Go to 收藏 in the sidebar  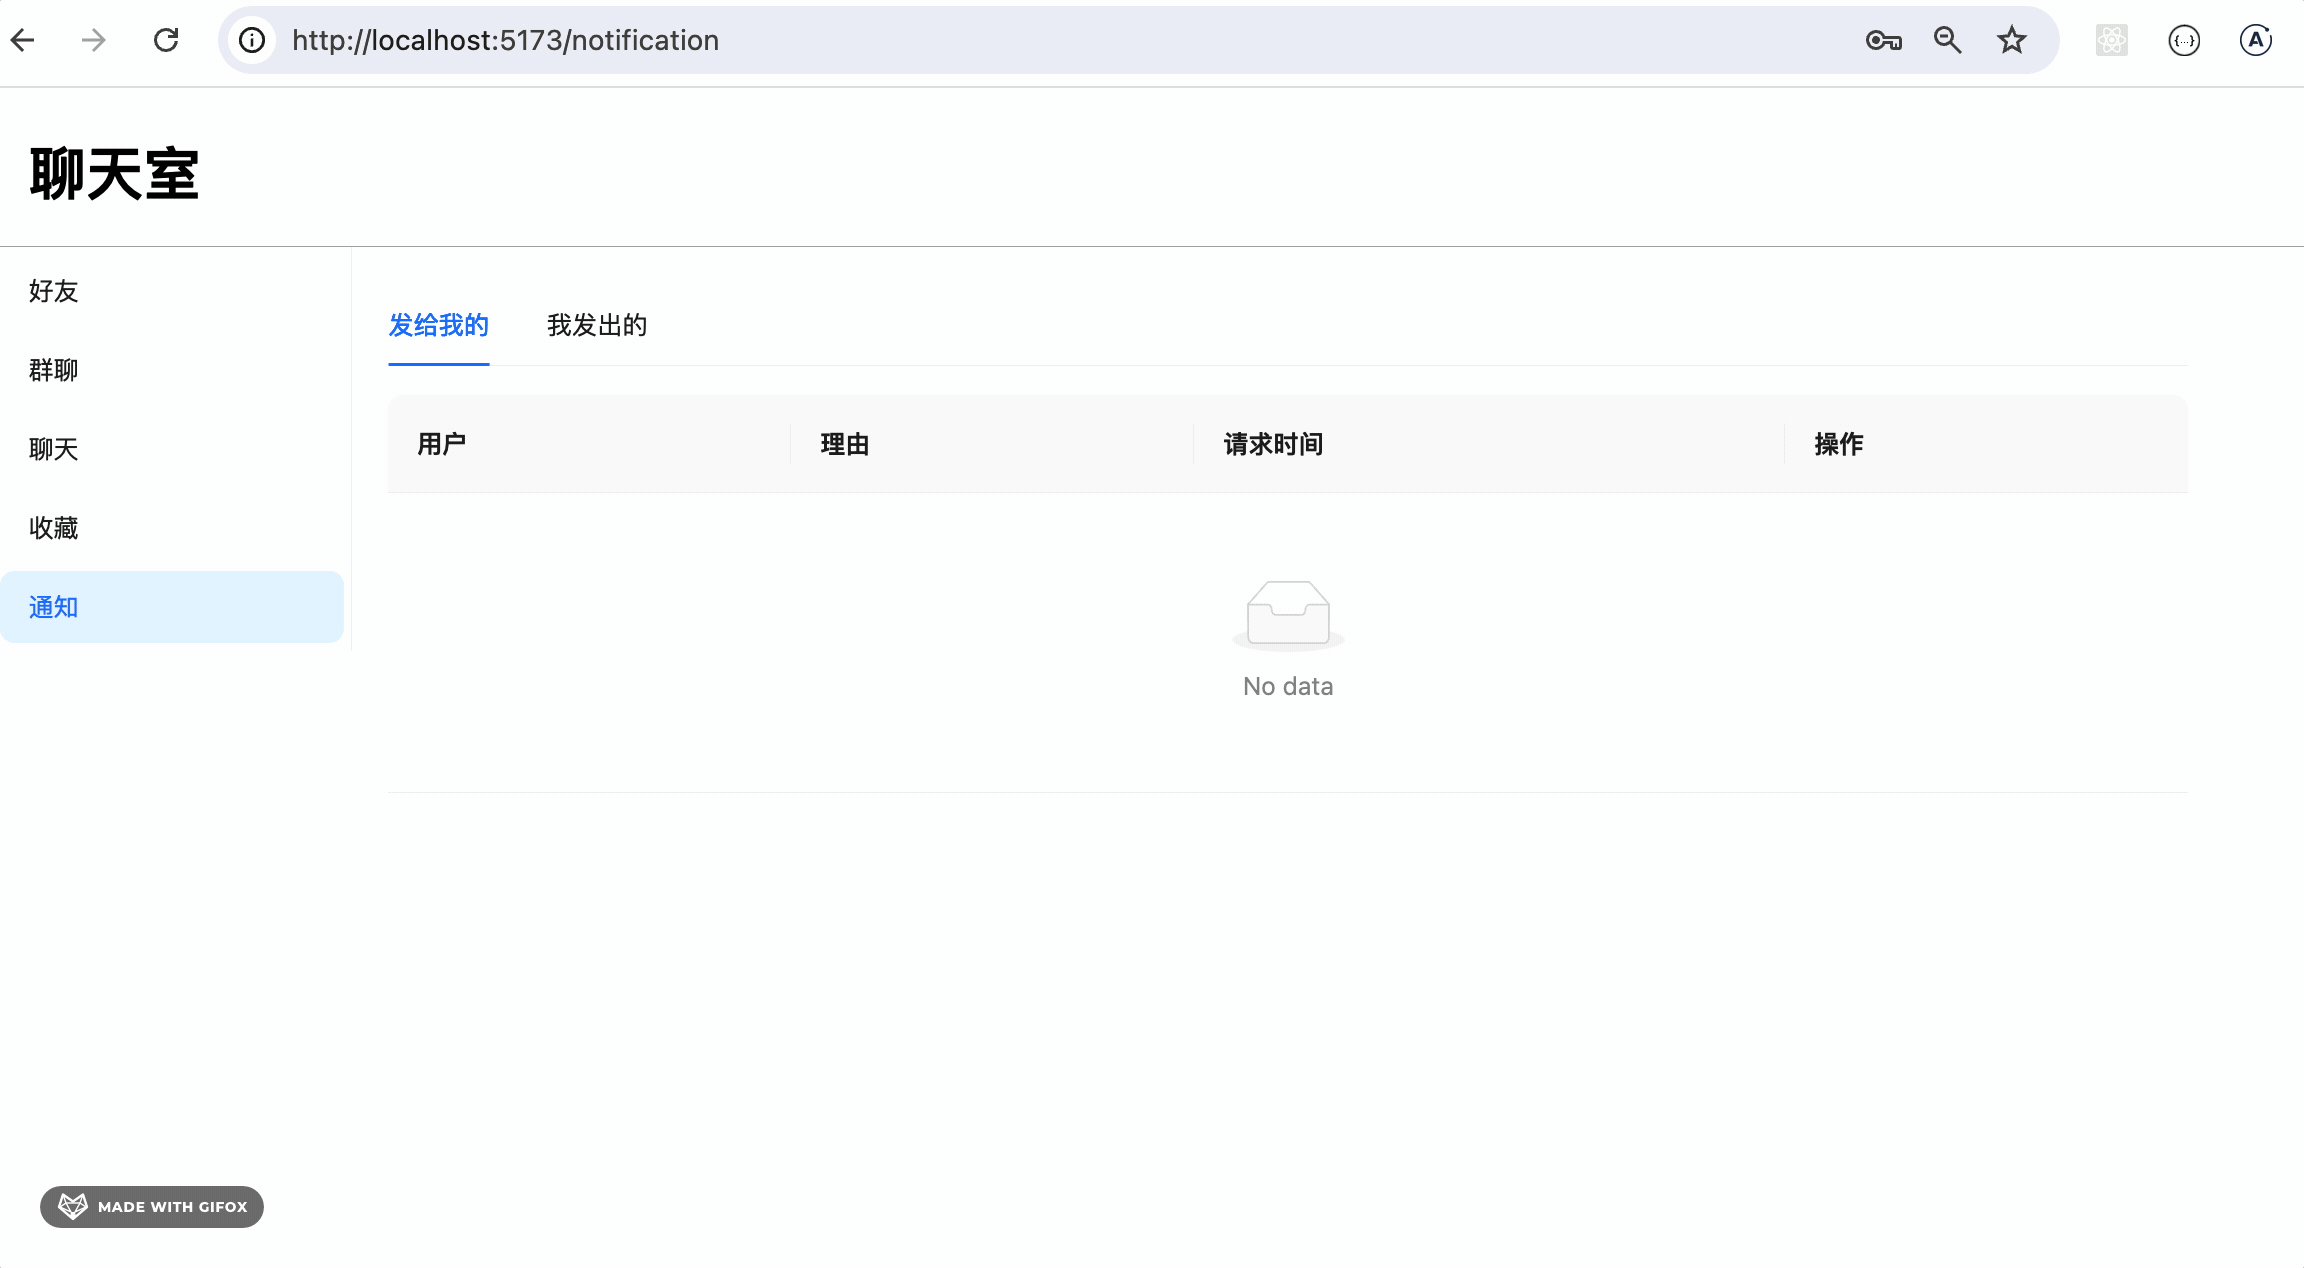(54, 528)
